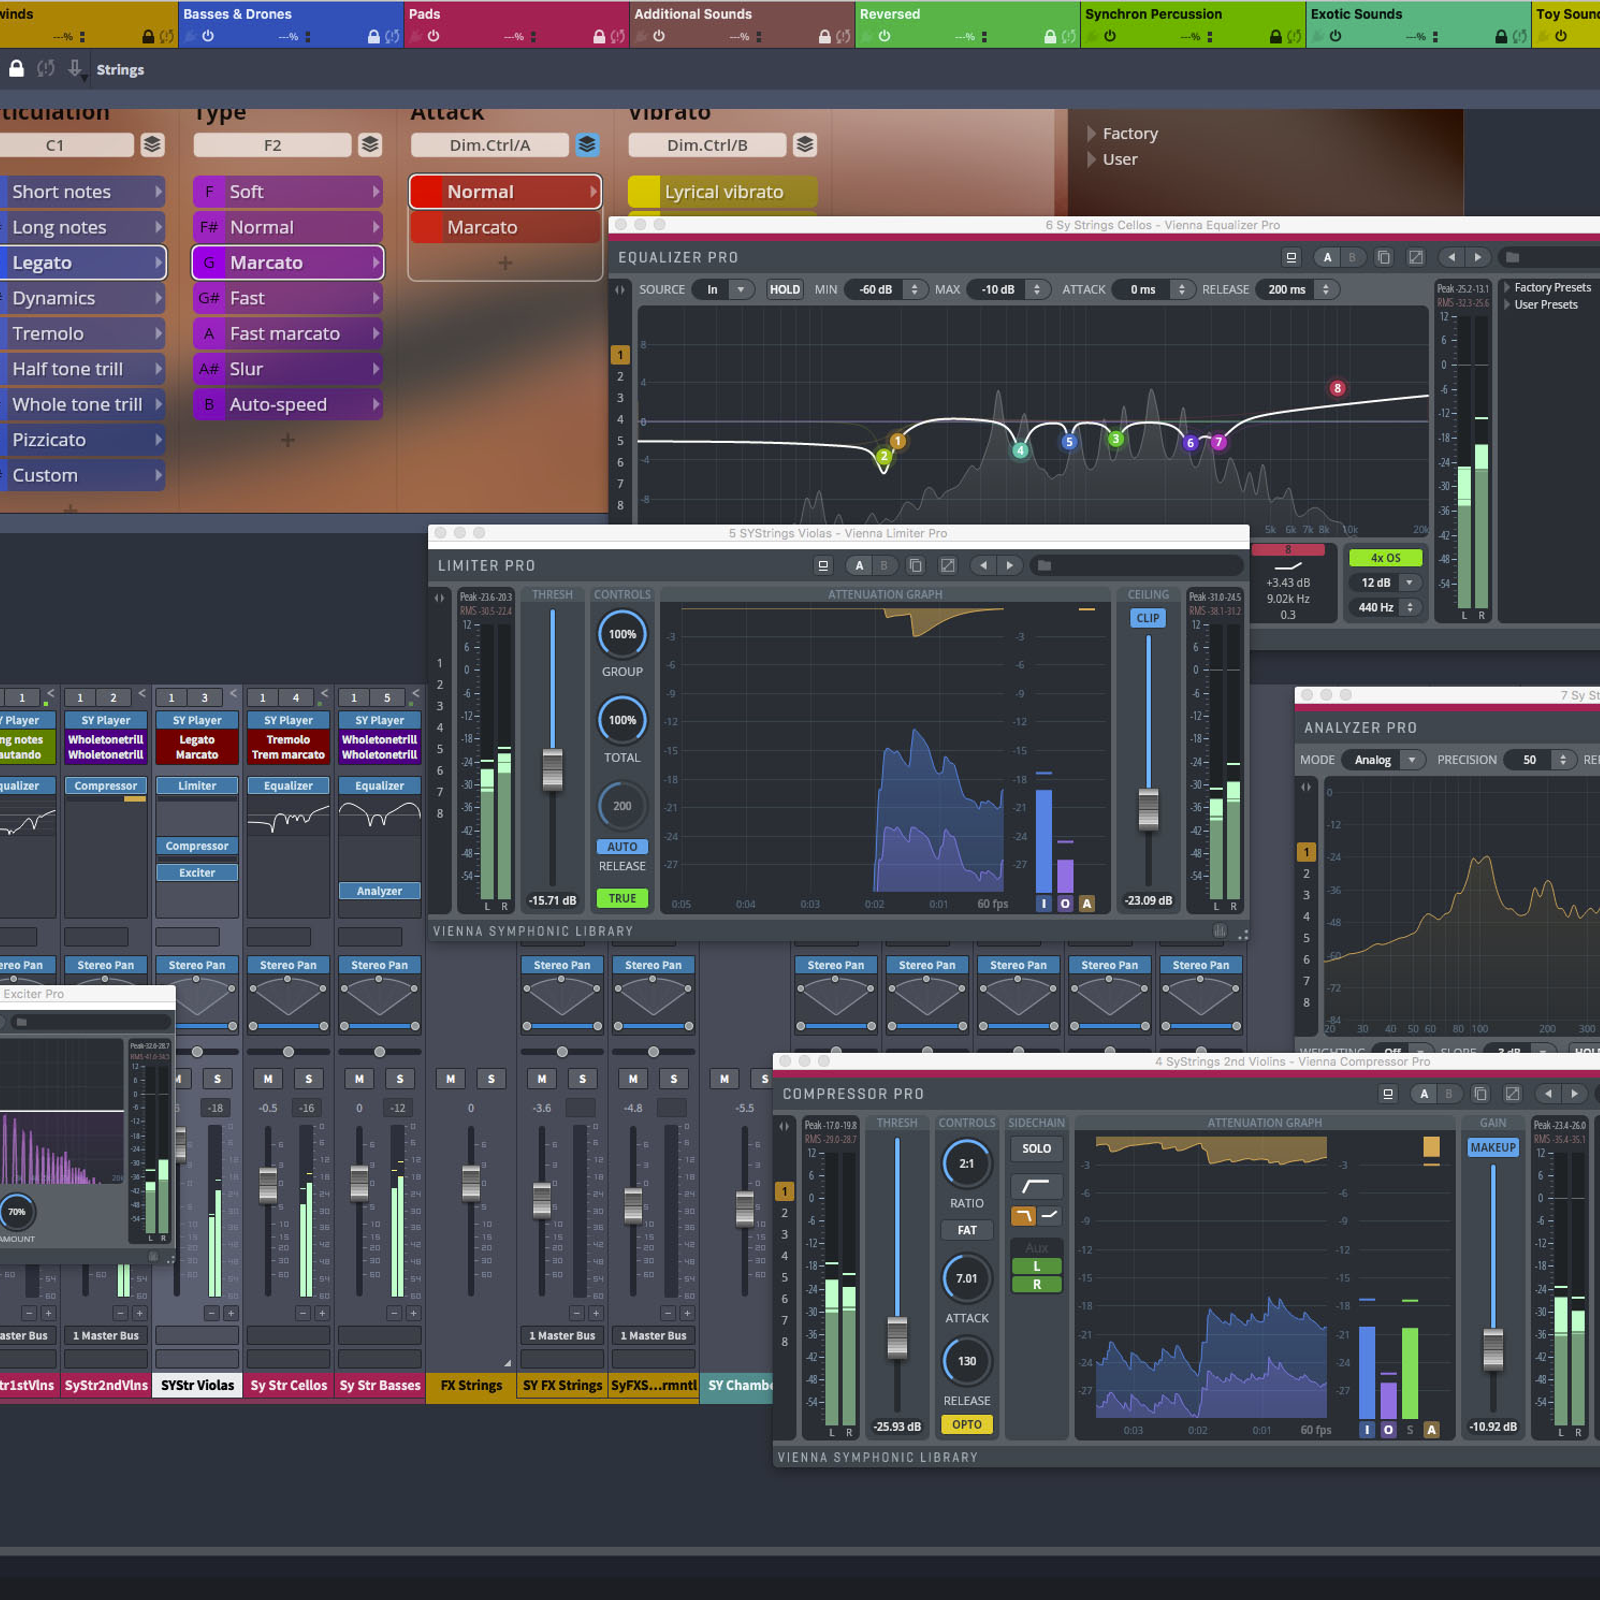The width and height of the screenshot is (1600, 1600).
Task: Click RELEASE 200 ms stepper in Equalizer
Action: point(1326,290)
